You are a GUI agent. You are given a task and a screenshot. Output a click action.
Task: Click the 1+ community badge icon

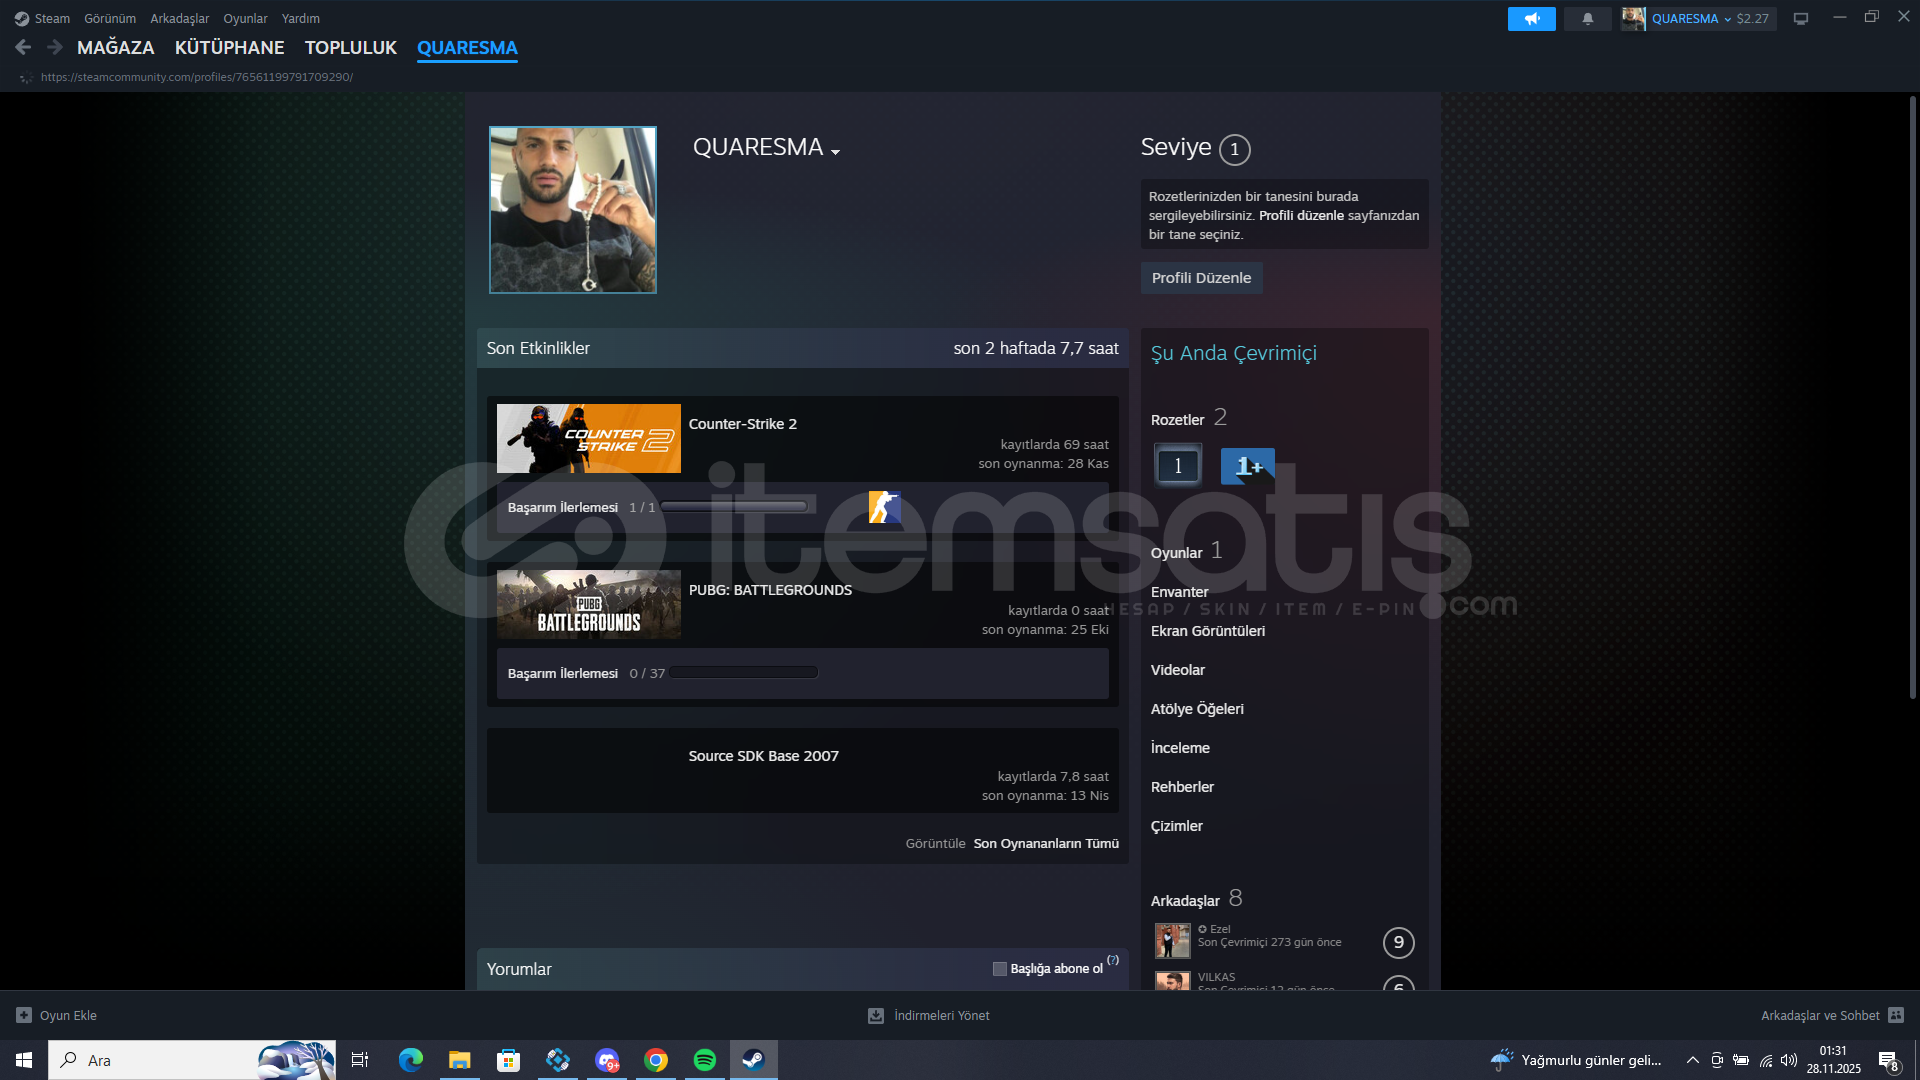1247,466
